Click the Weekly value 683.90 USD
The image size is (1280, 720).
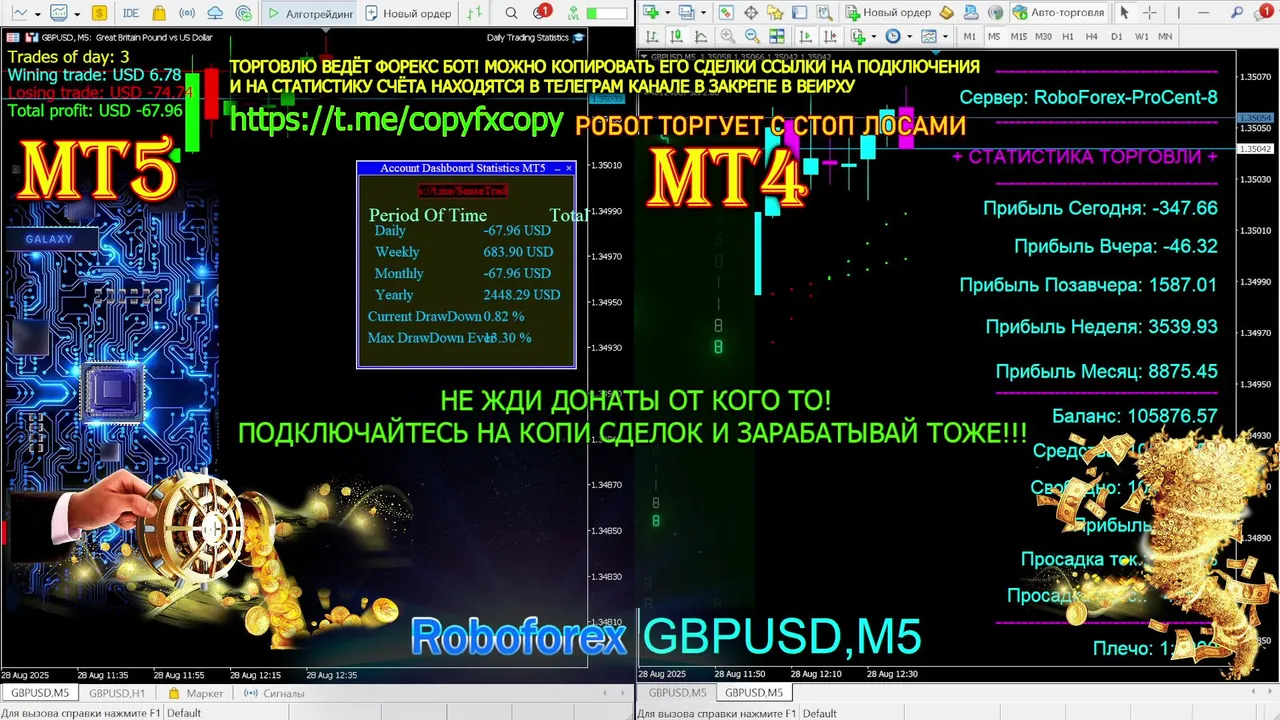(518, 252)
